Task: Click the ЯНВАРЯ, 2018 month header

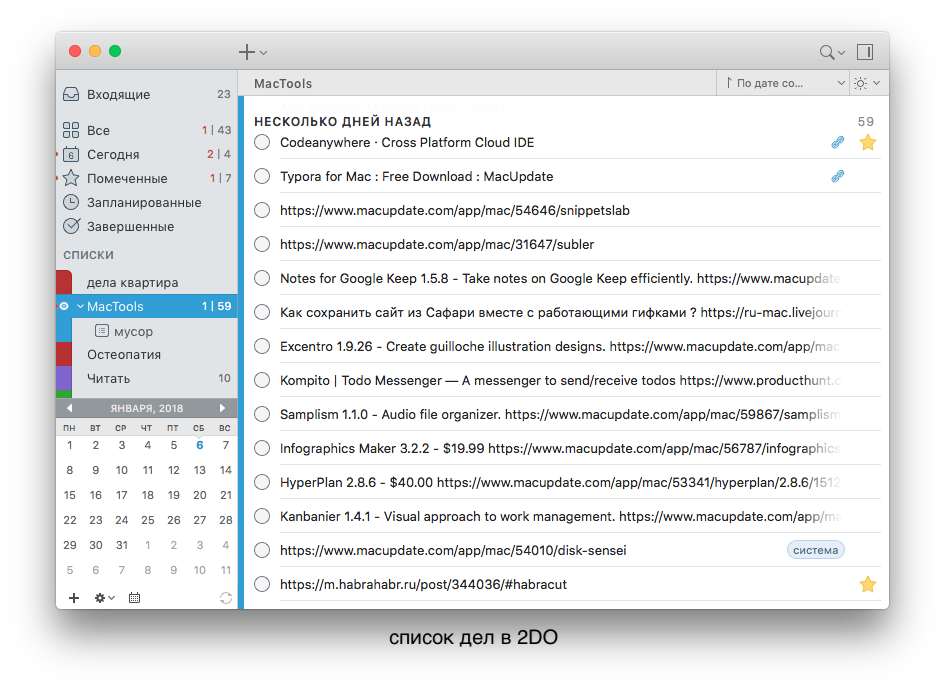Action: (x=146, y=408)
